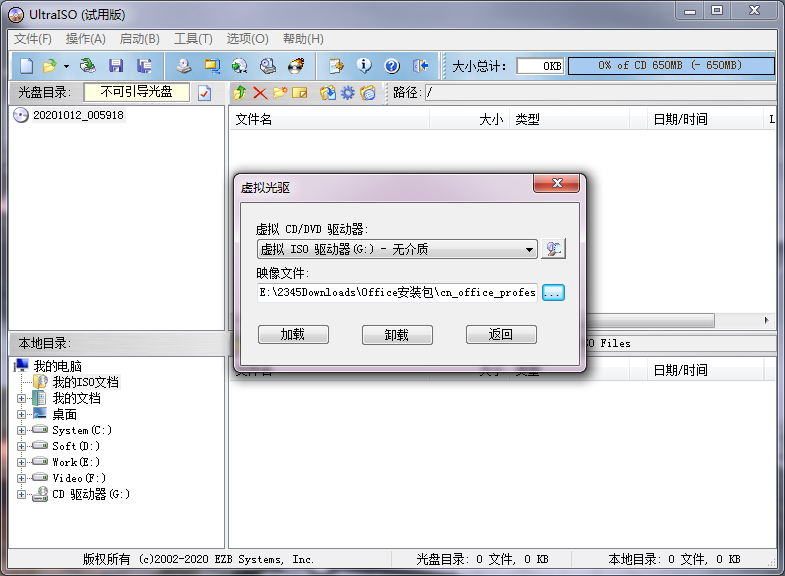Click the disc icon beside 20201012_005918

21,115
